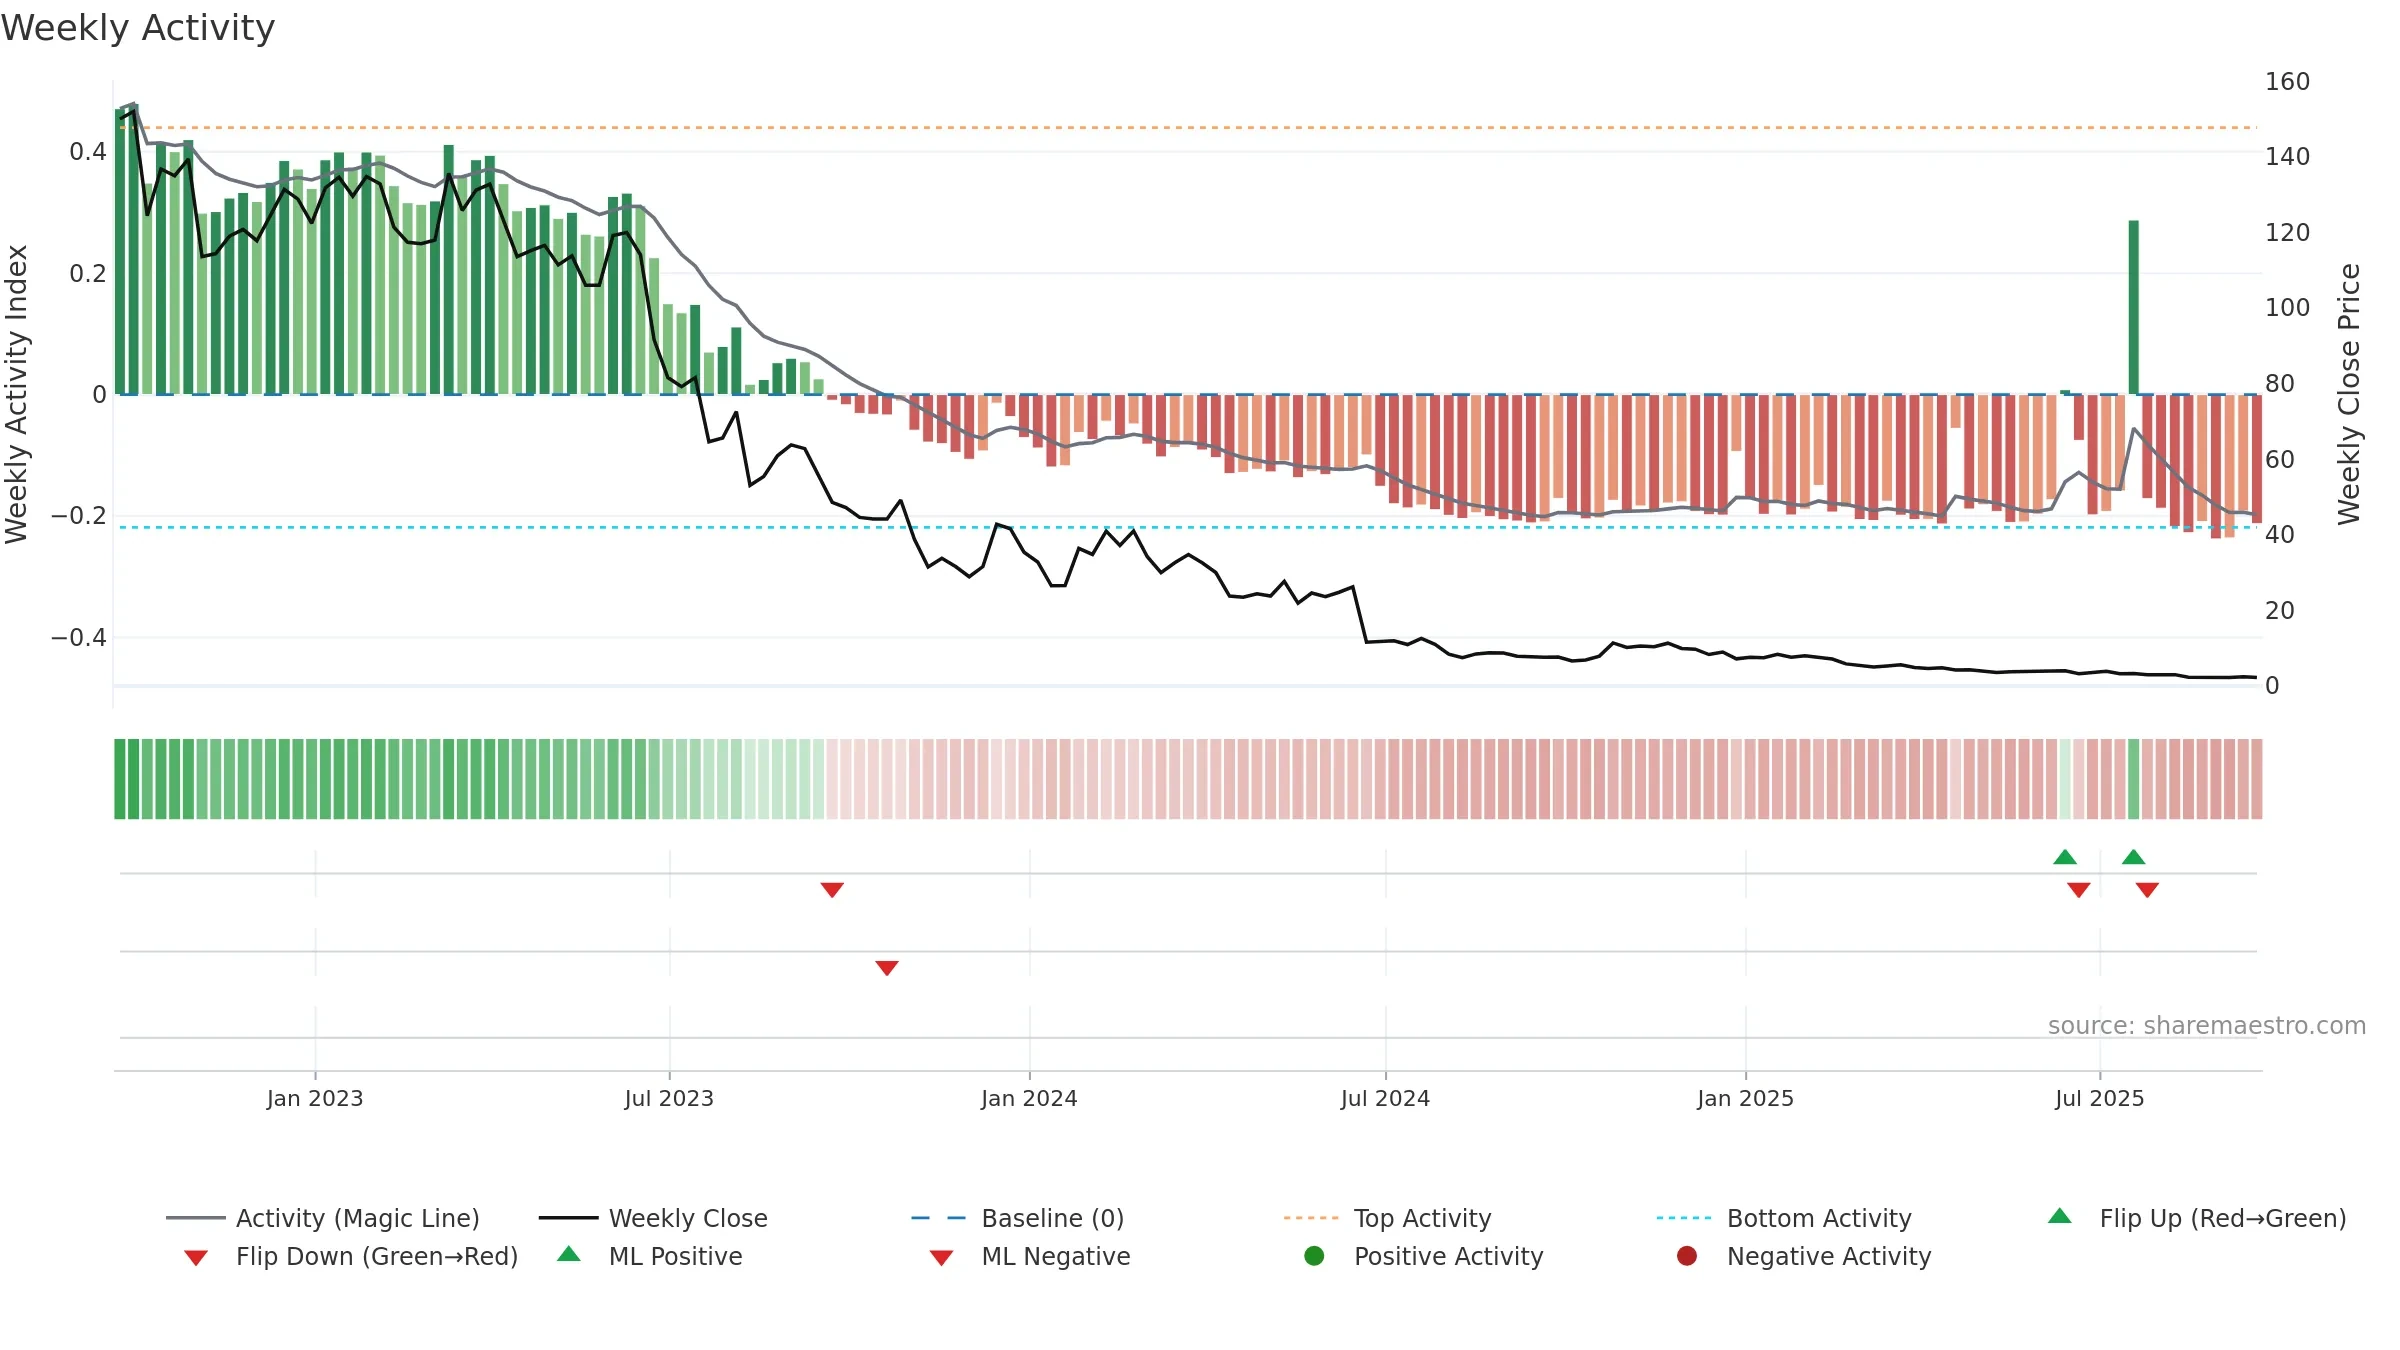Toggle the ML Negative legend entry
Screen dimensions: 2400x1350
1030,1256
